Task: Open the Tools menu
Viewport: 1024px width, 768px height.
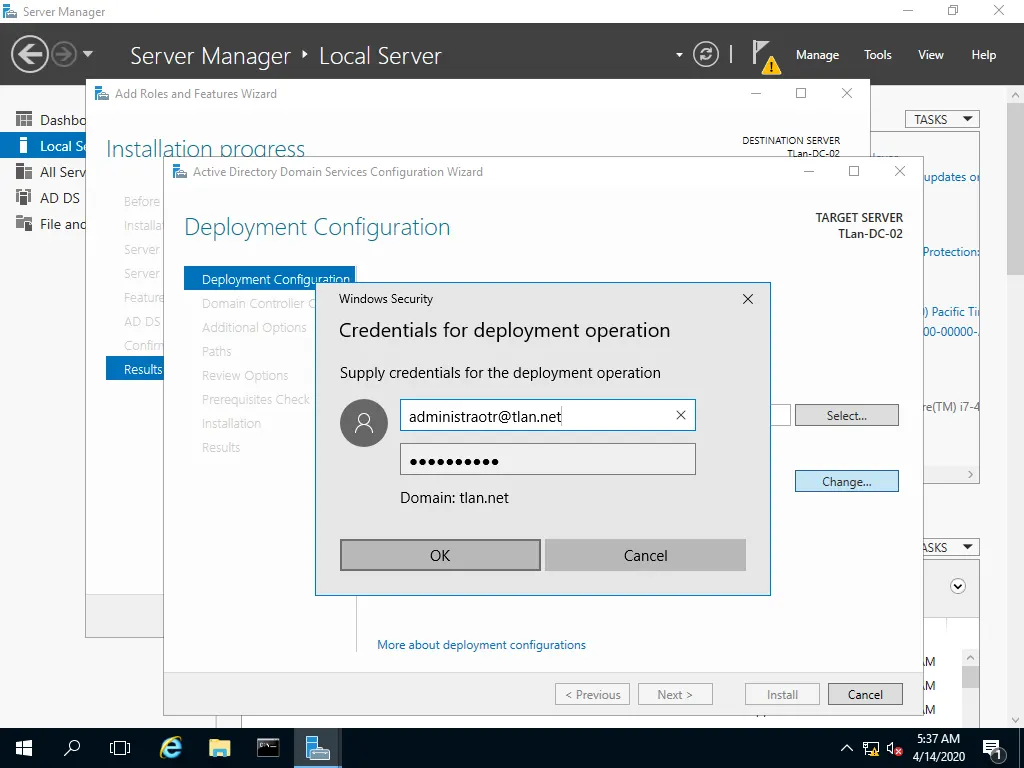Action: [877, 55]
